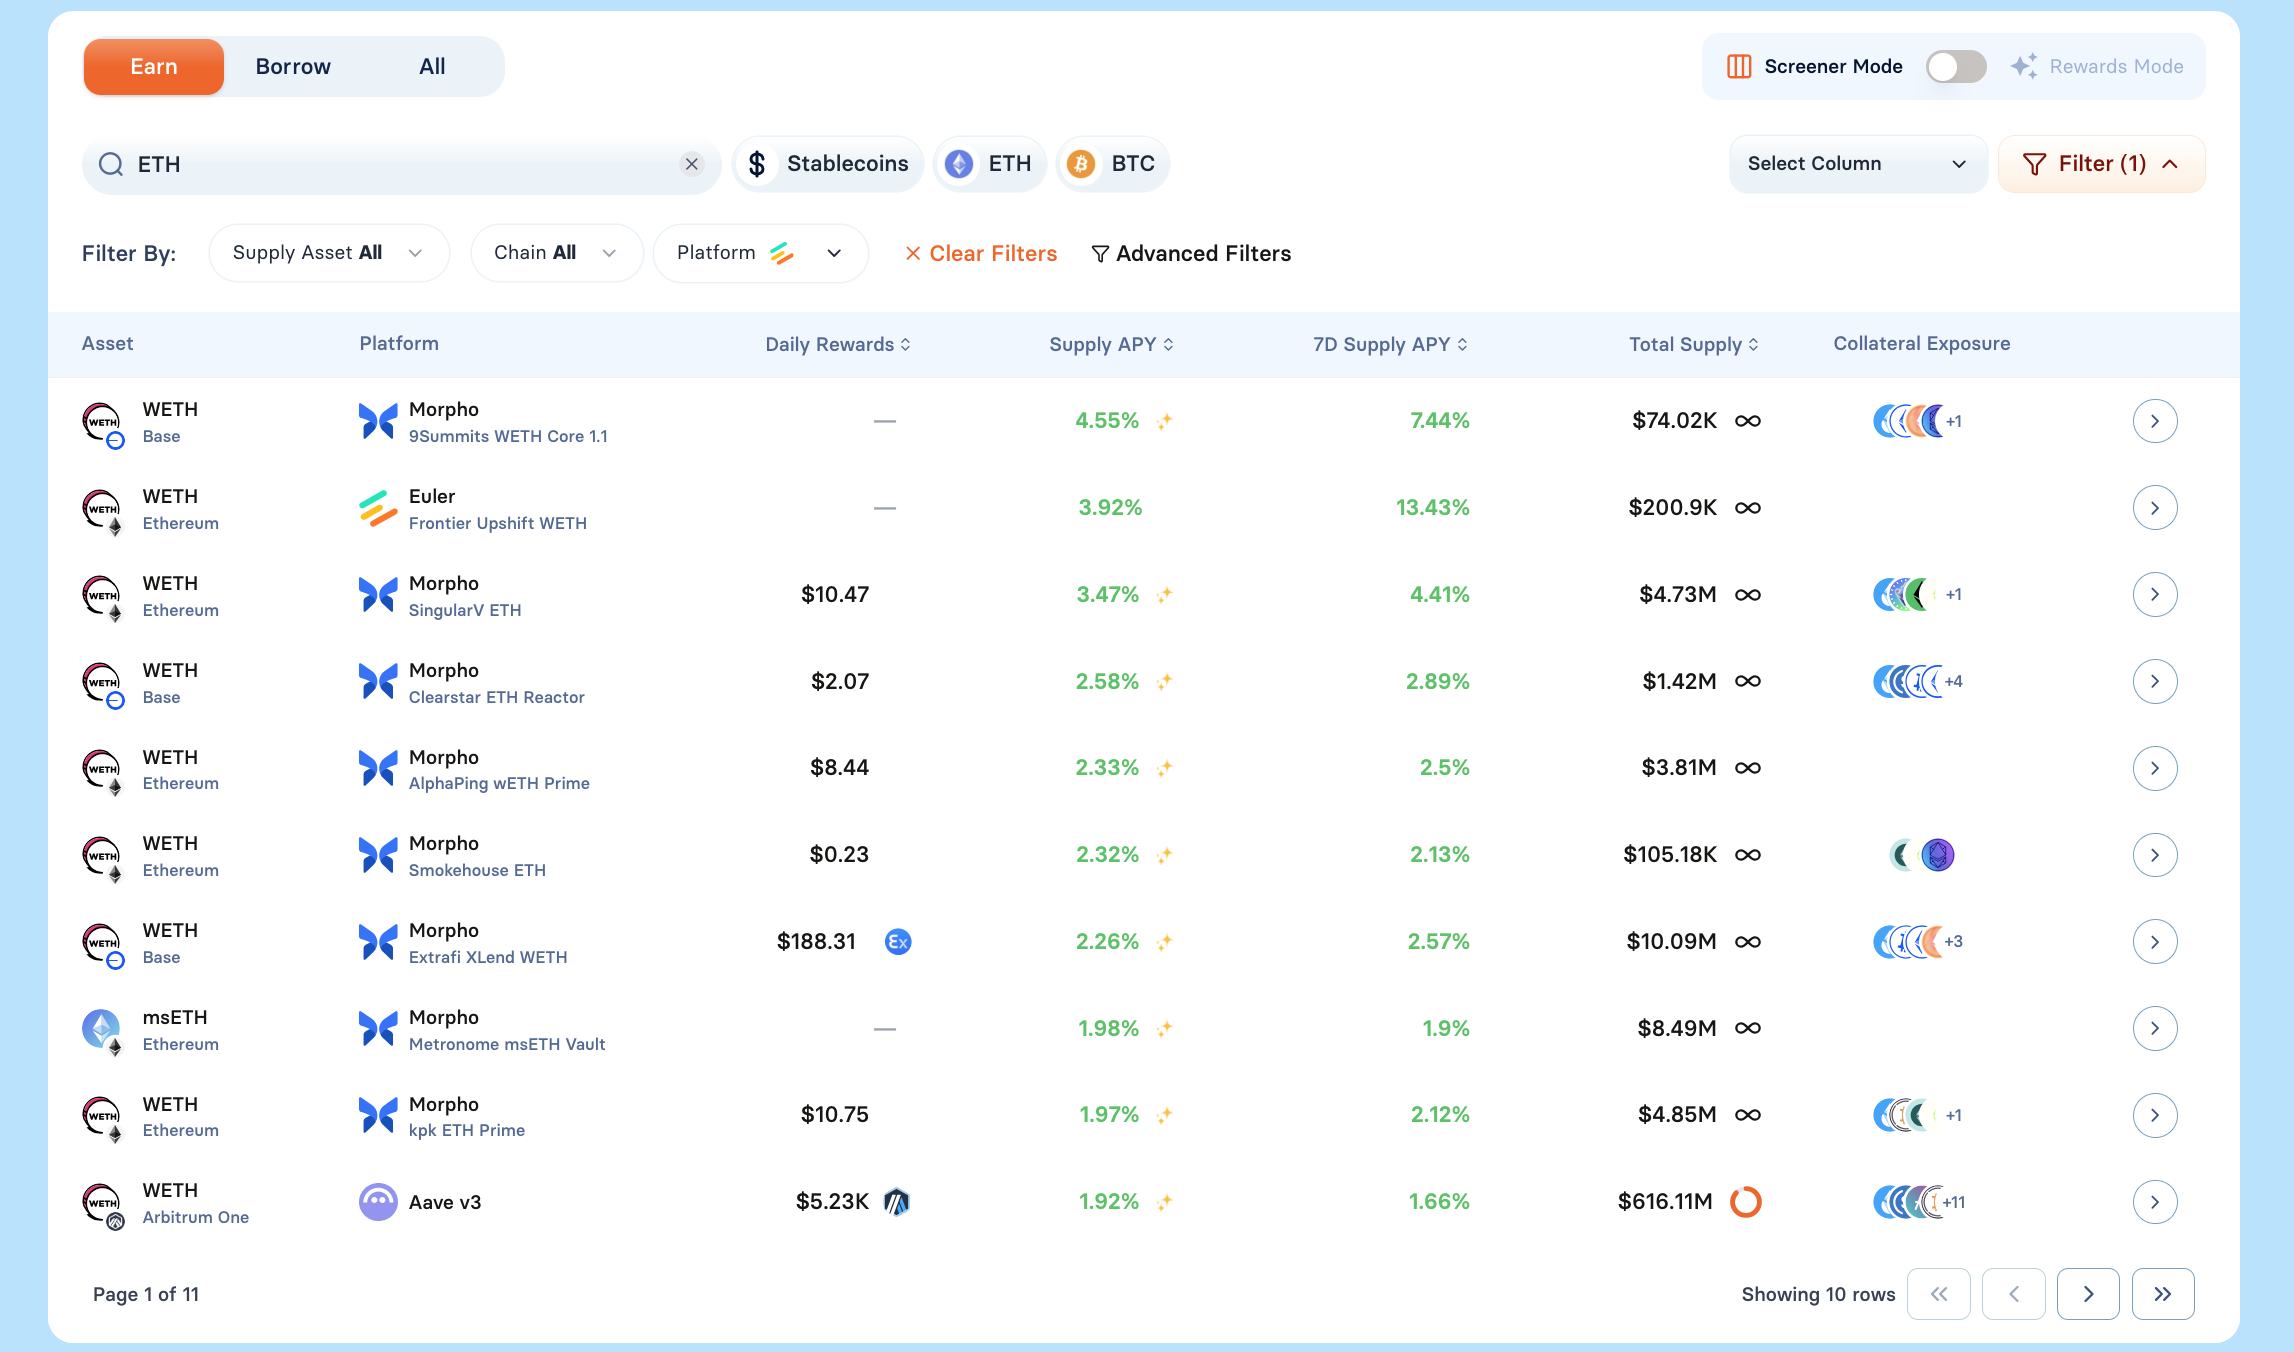Open the Select Column dropdown
2294x1352 pixels.
pos(1857,164)
